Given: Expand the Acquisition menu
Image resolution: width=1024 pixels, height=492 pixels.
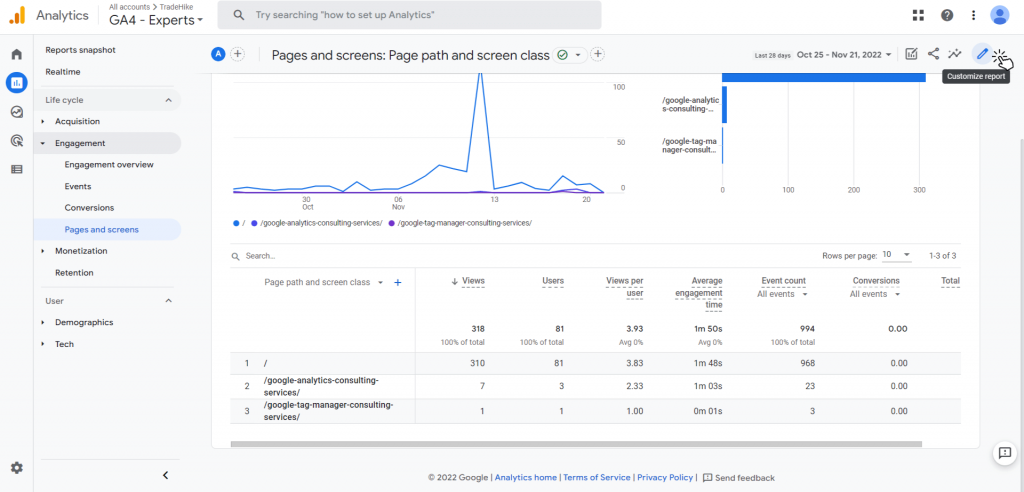Looking at the screenshot, I should [77, 121].
